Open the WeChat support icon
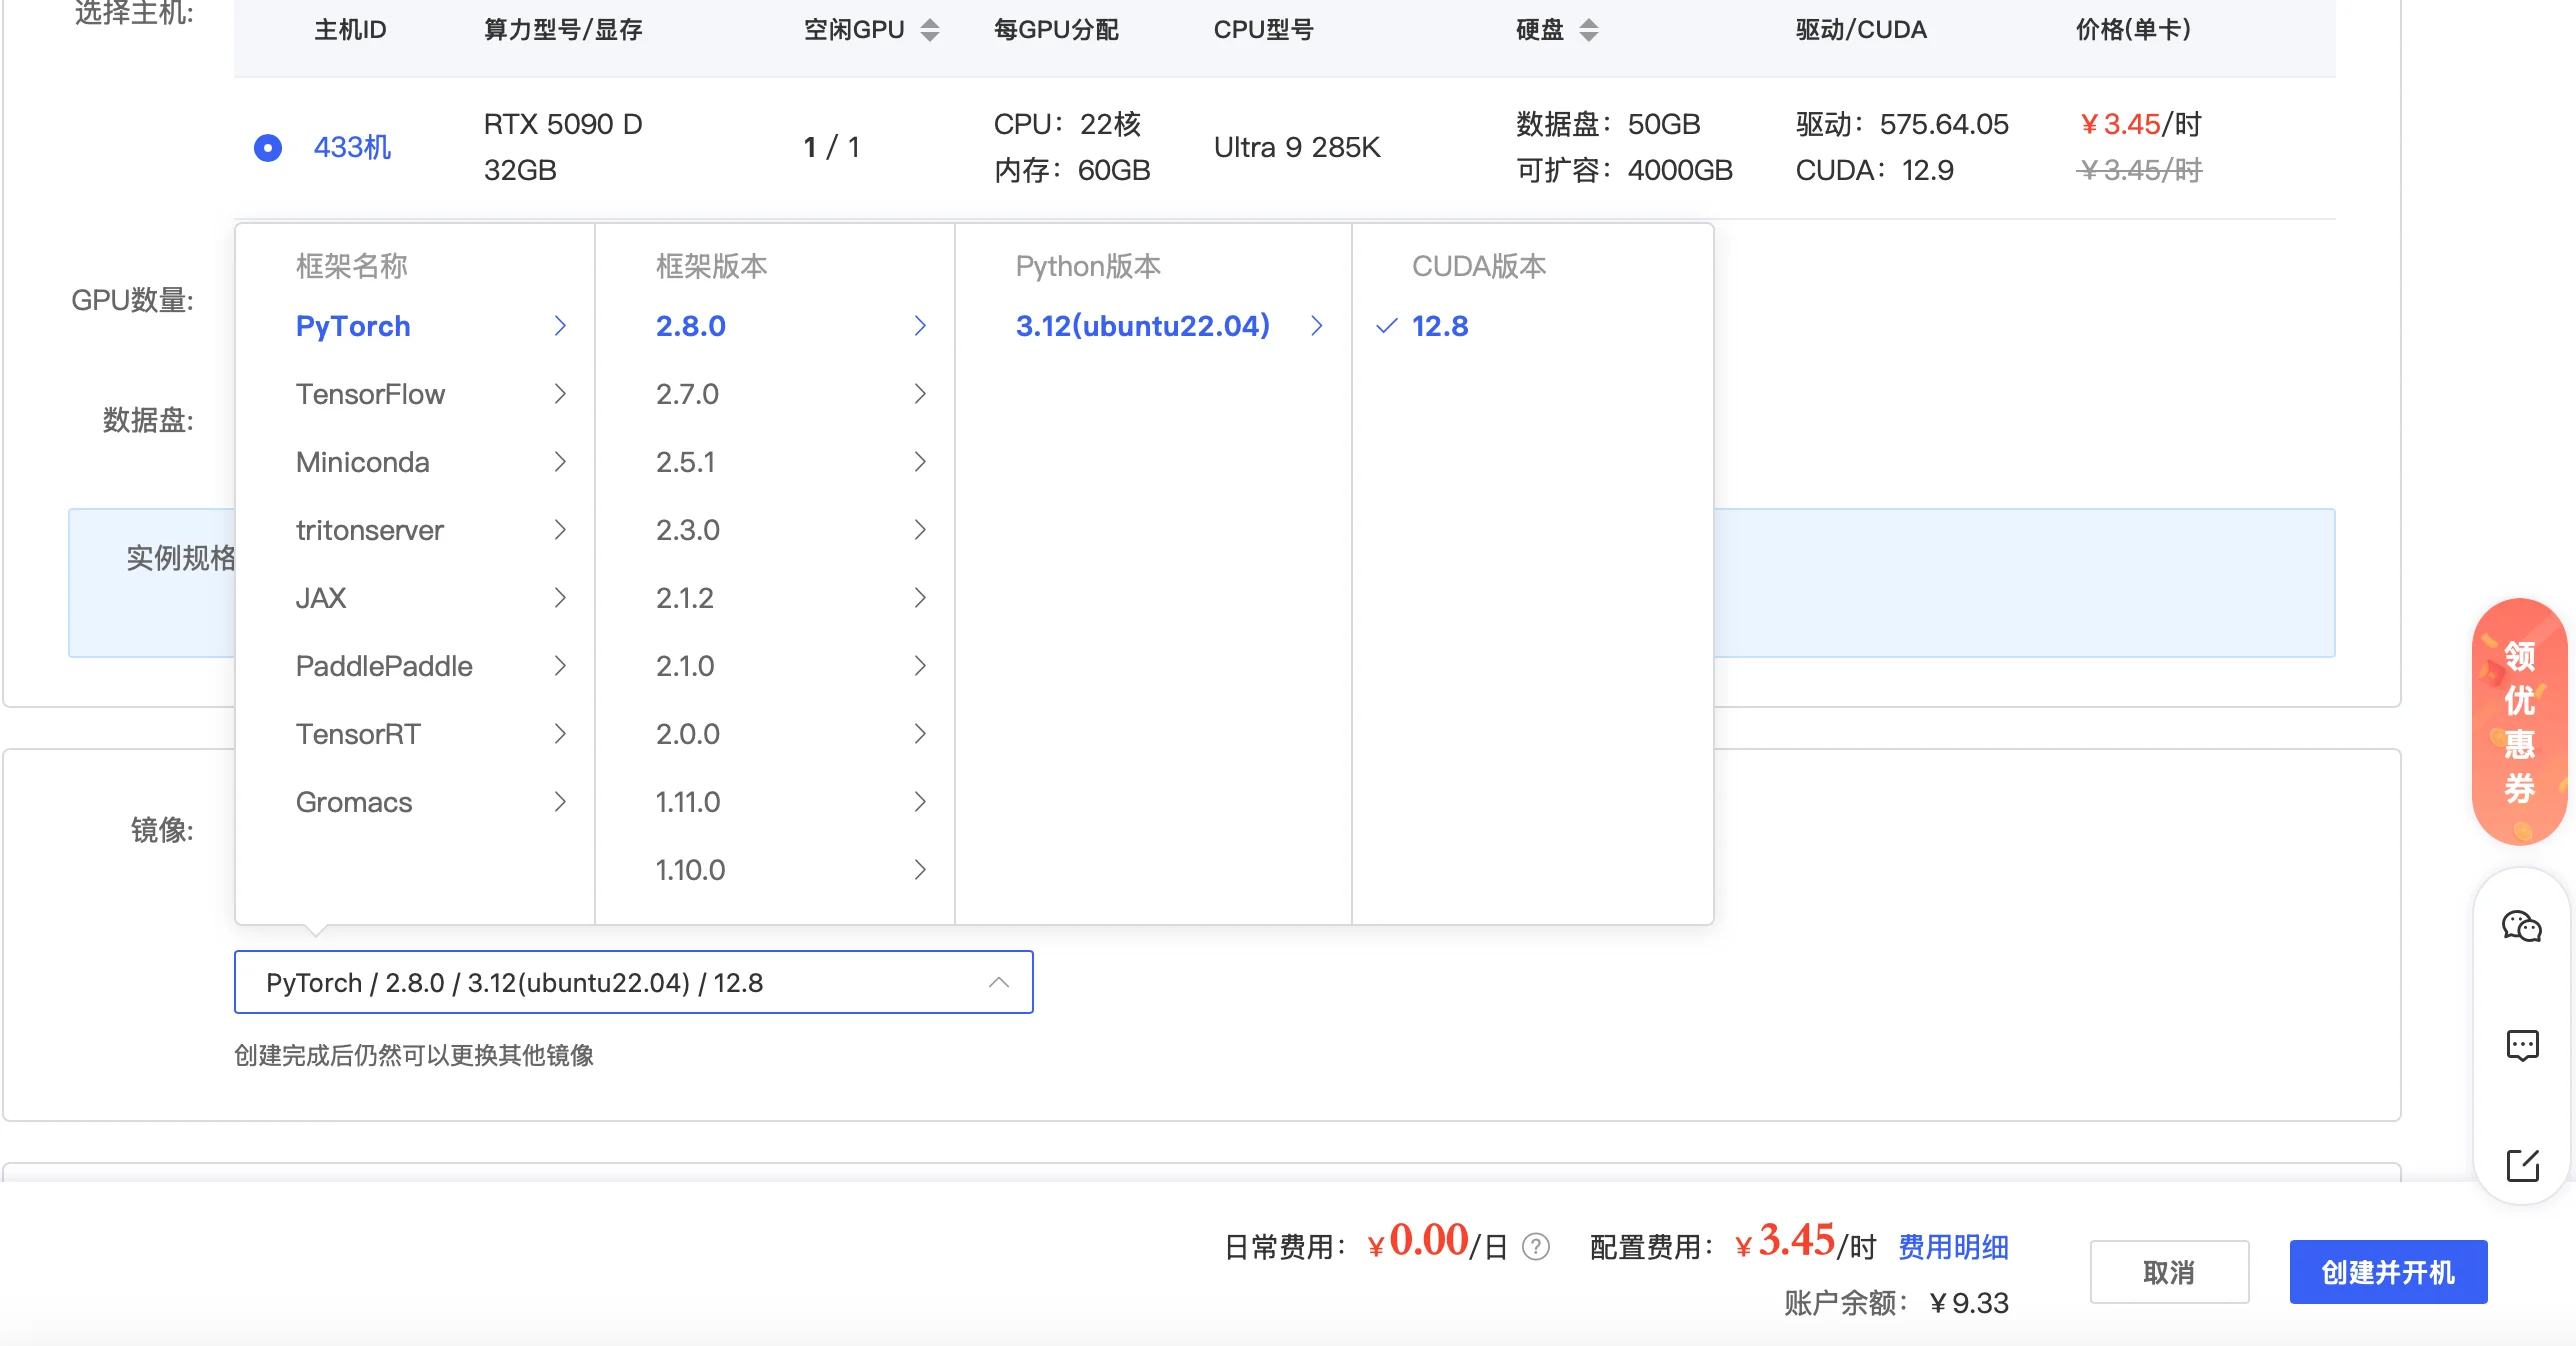Screen dimensions: 2576x1346 point(2521,926)
